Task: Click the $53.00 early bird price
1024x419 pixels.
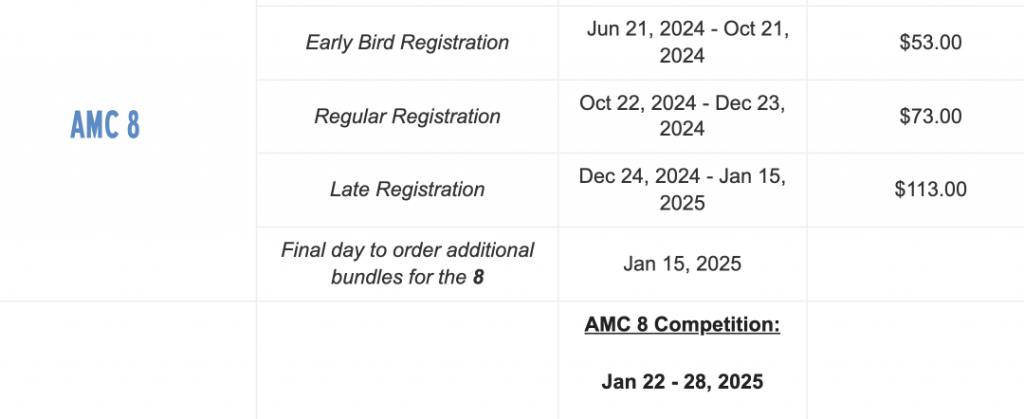Action: [930, 42]
